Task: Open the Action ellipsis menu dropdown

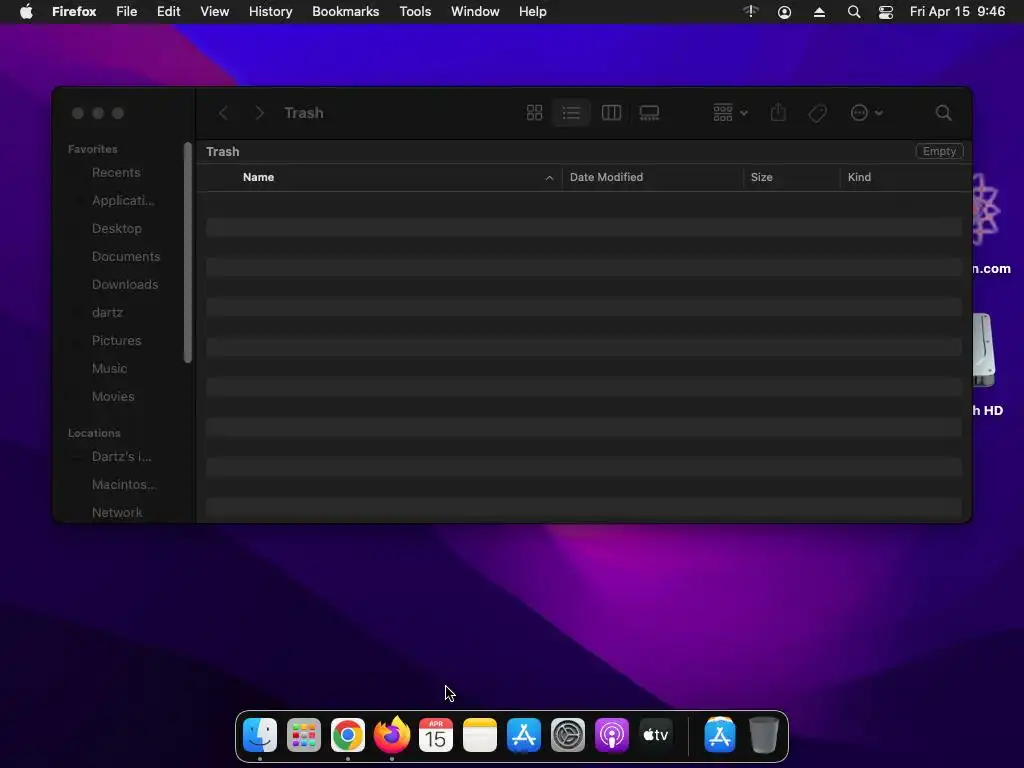Action: tap(867, 113)
